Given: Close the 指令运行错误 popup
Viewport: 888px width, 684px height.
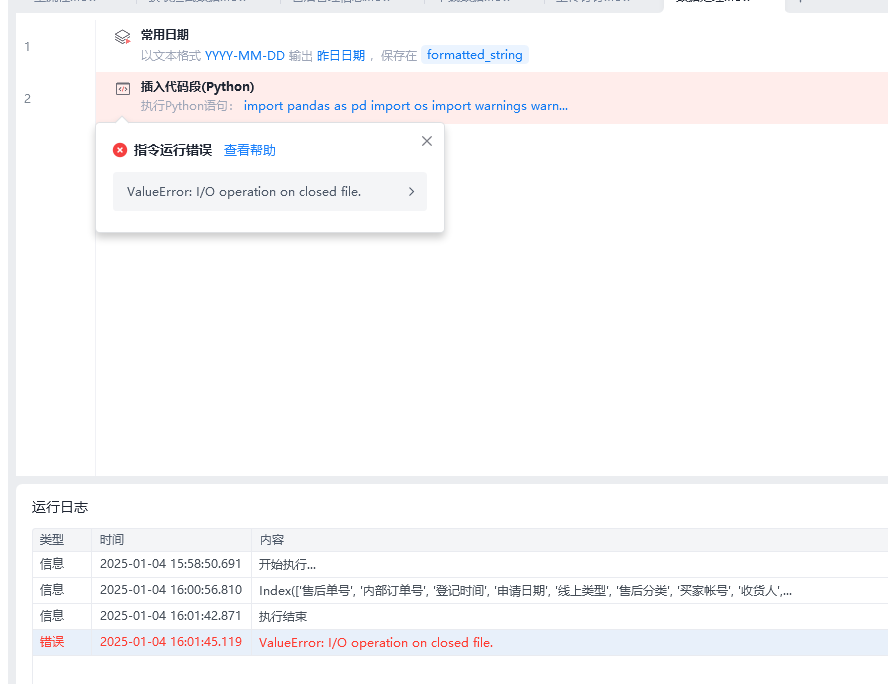Looking at the screenshot, I should 427,141.
